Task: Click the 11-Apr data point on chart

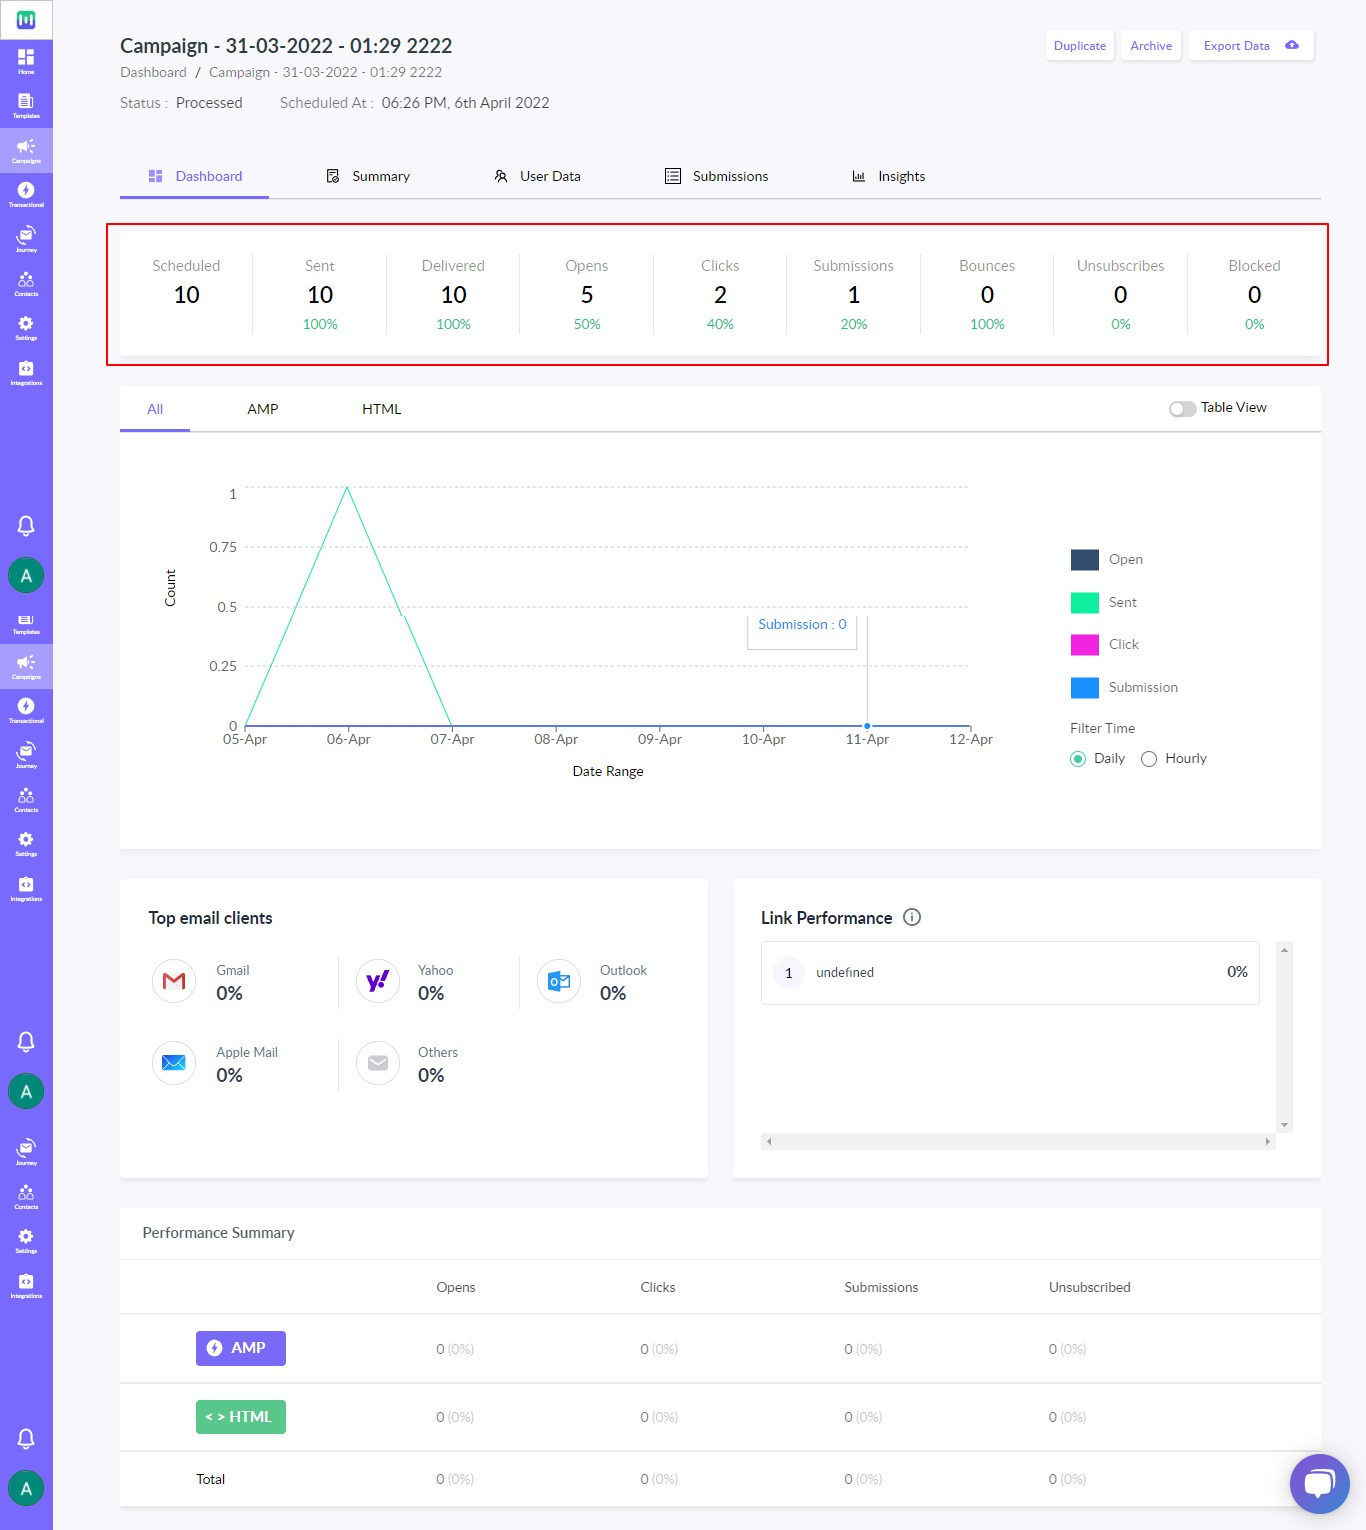Action: [x=867, y=726]
